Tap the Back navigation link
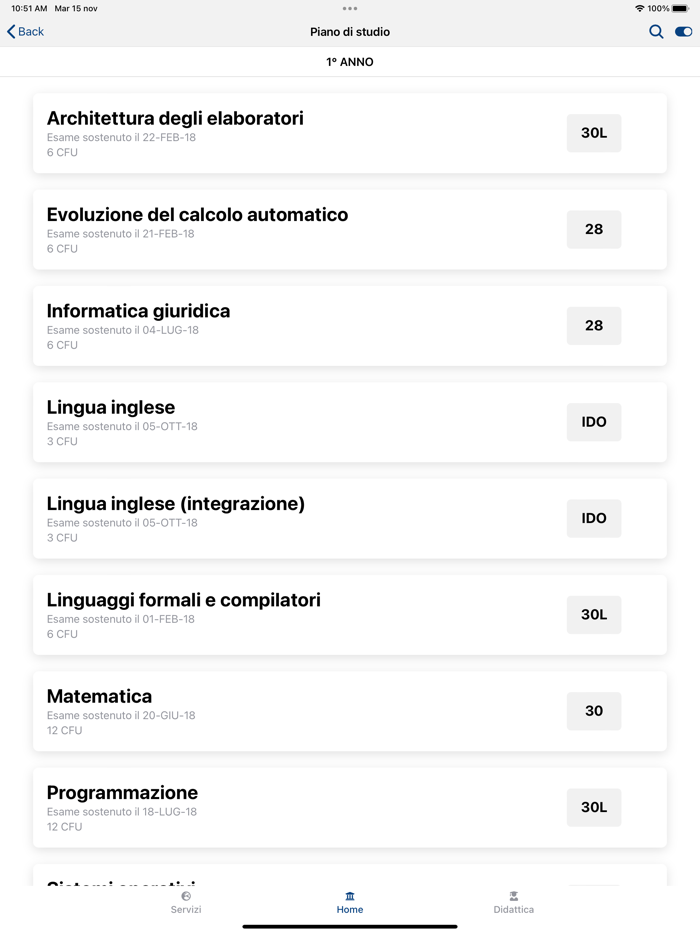This screenshot has height=934, width=700. 28,31
